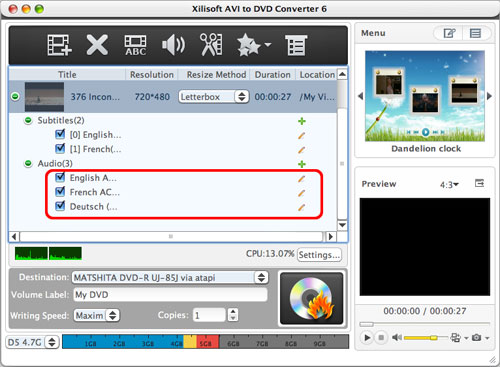Collapse the 376 Incon title row
This screenshot has width=500, height=367.
(x=15, y=97)
